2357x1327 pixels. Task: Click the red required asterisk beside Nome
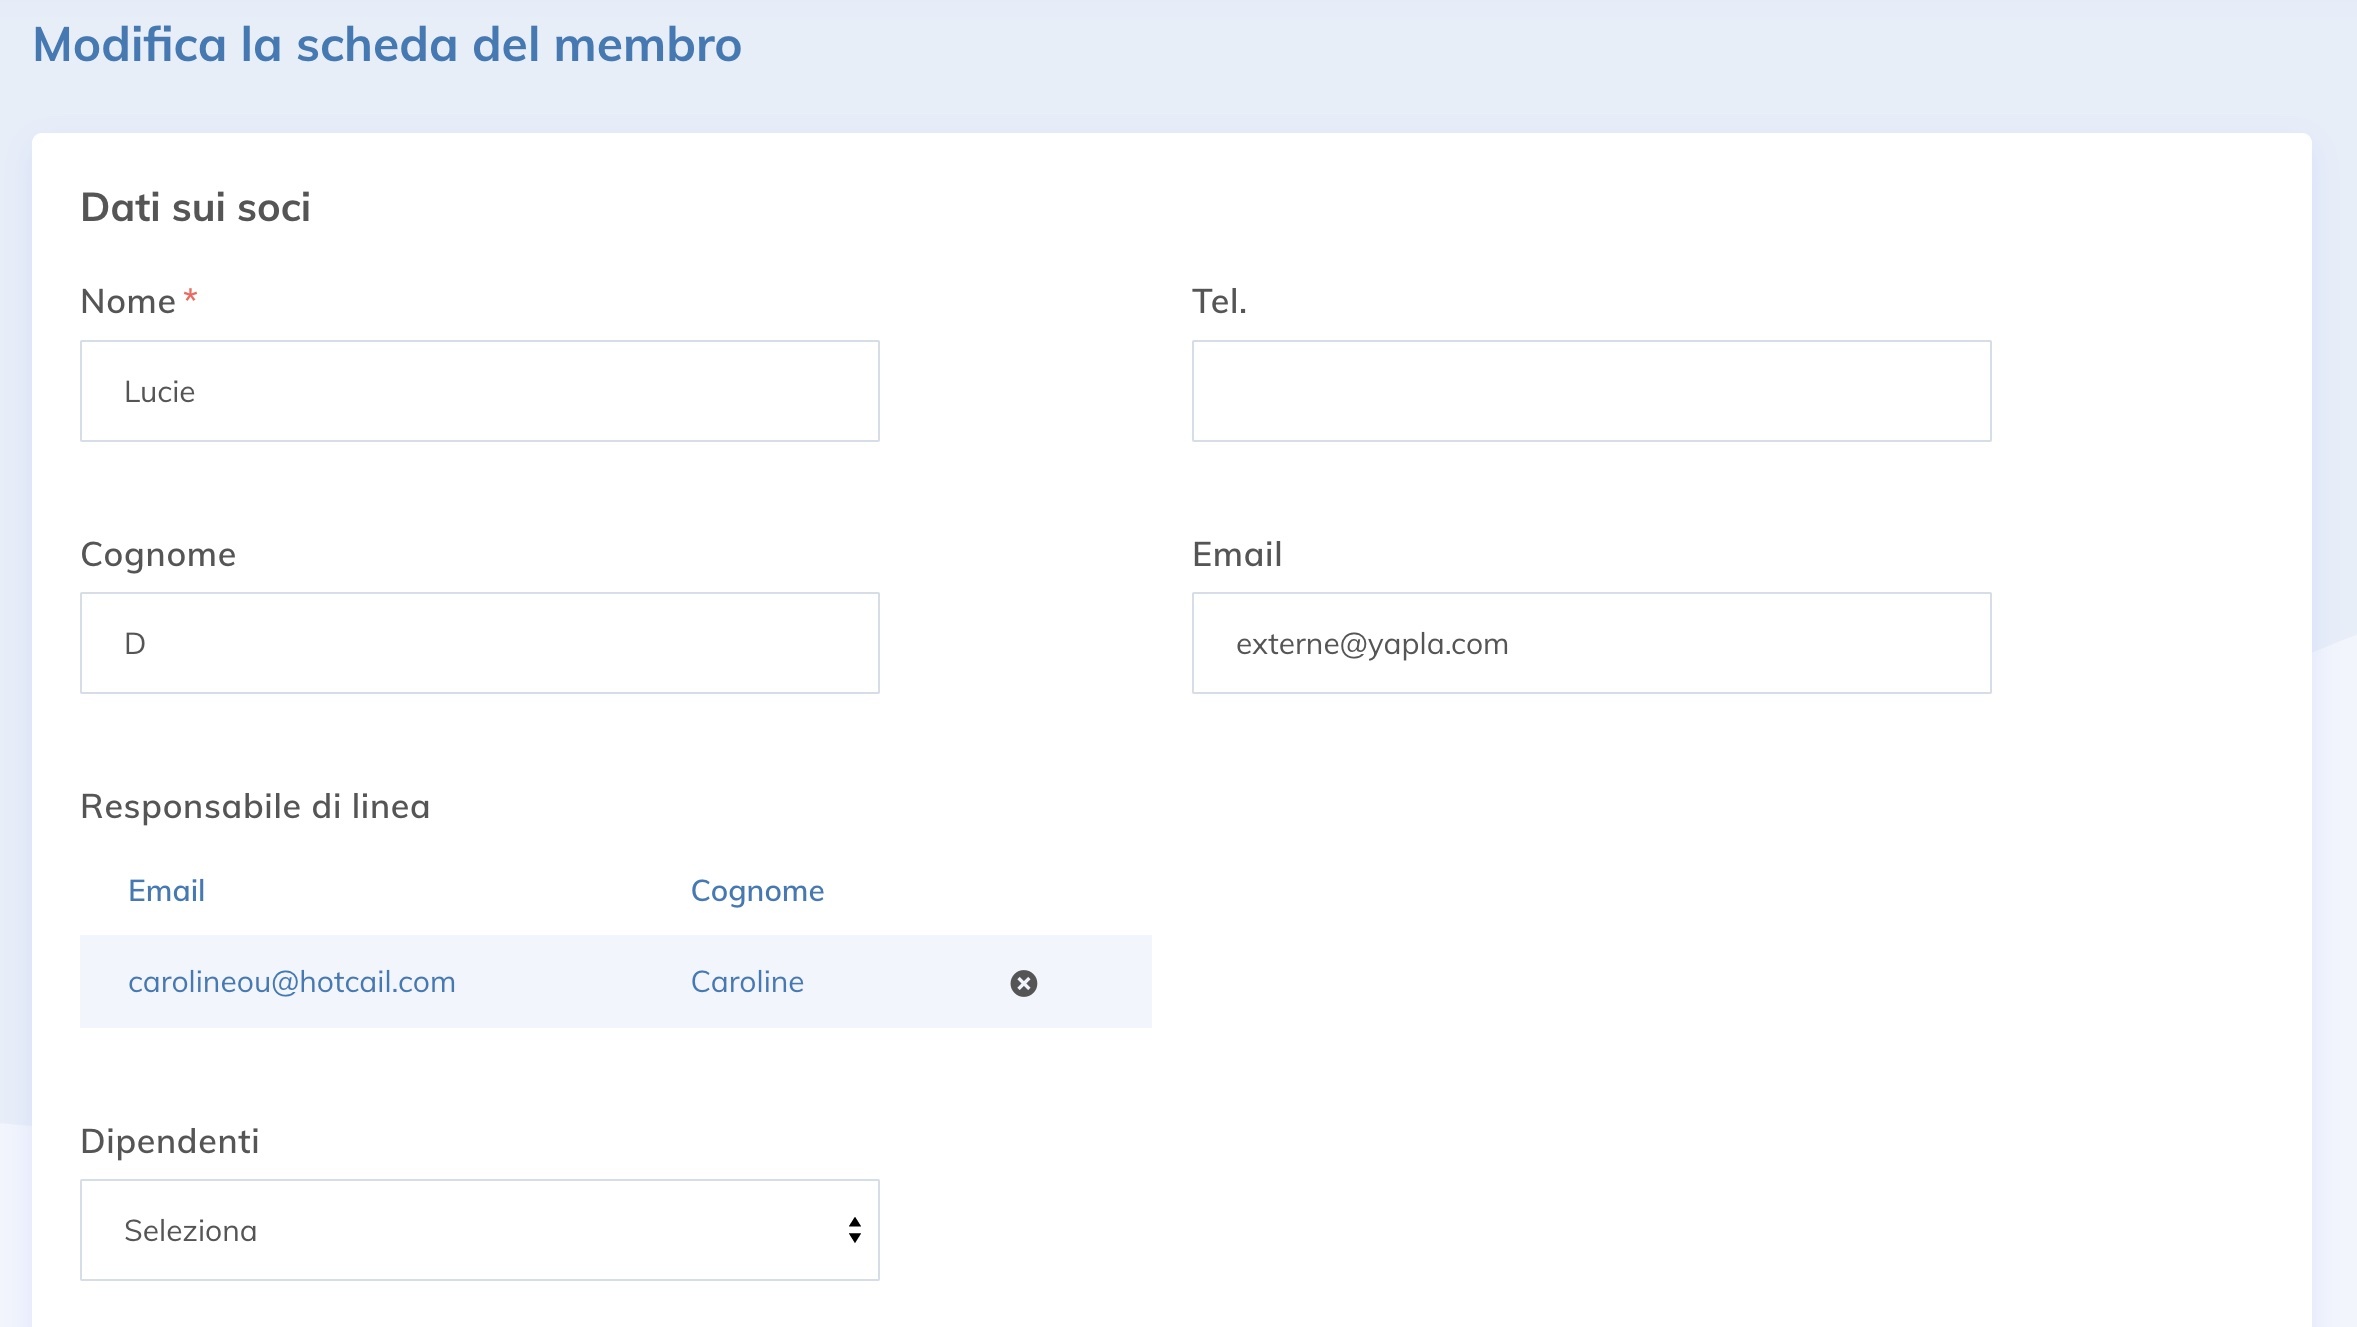[x=190, y=297]
